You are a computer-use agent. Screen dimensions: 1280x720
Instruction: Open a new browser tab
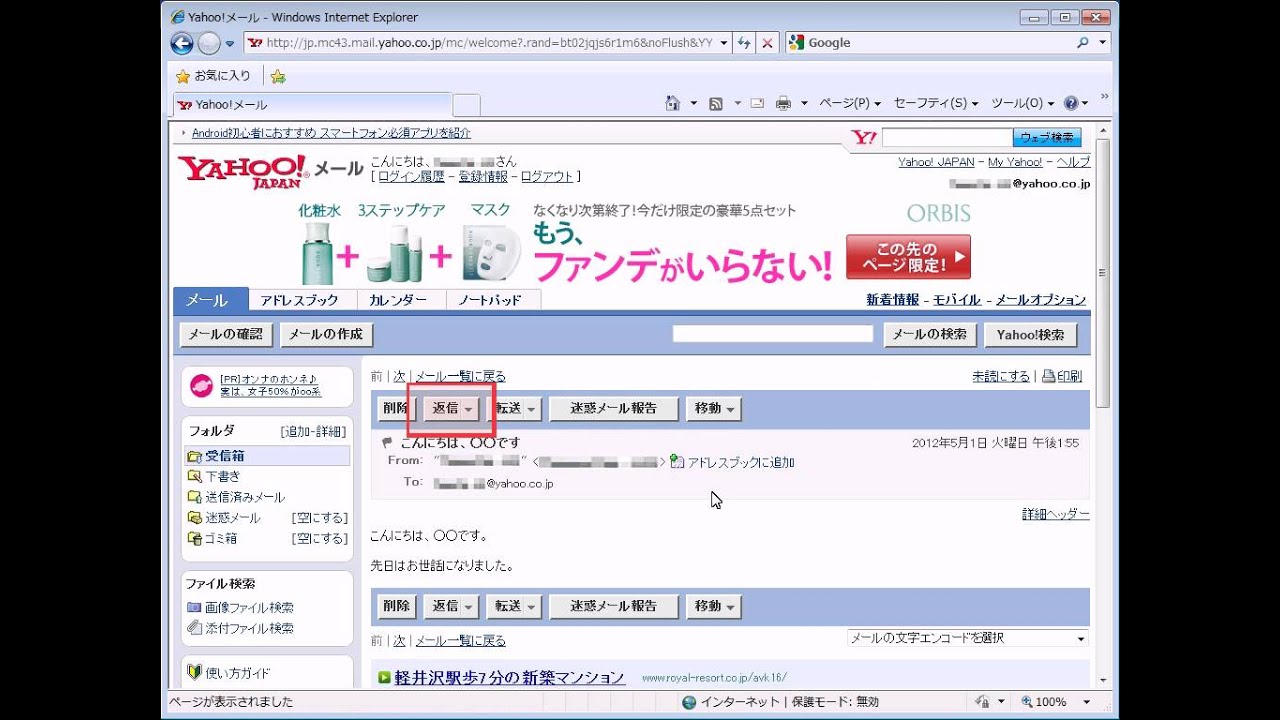466,104
